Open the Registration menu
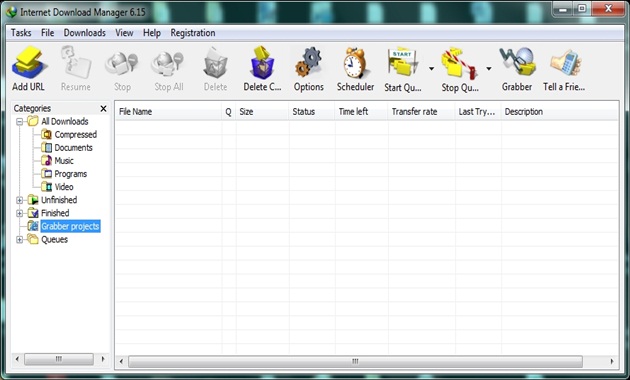 point(193,33)
